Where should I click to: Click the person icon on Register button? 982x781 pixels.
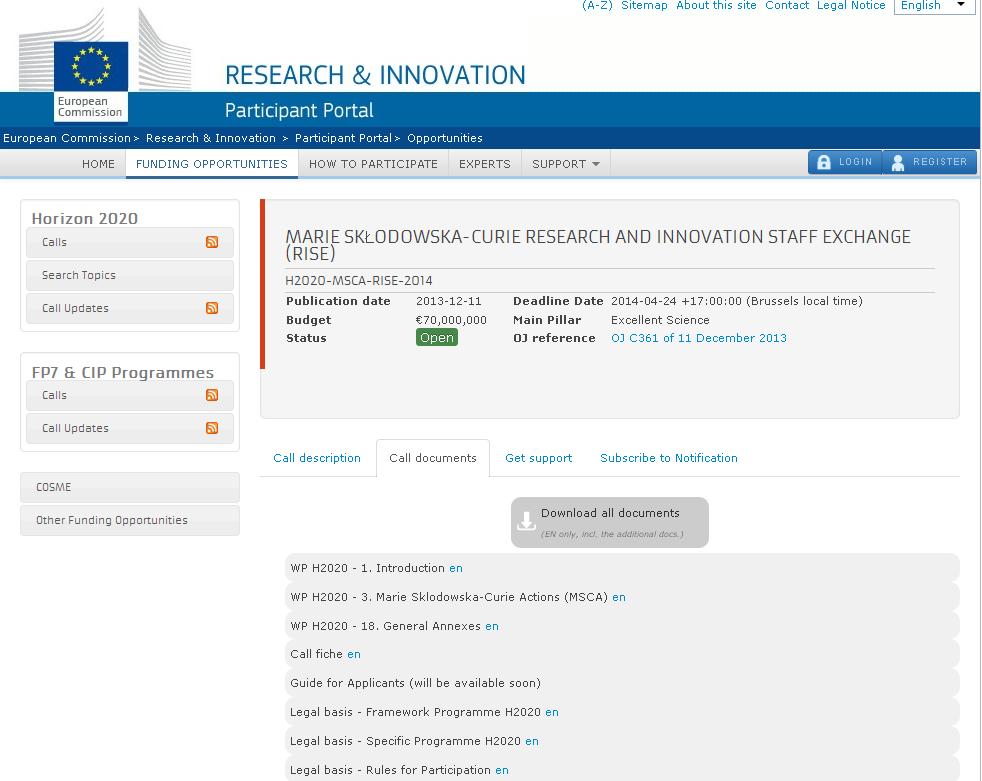point(897,162)
